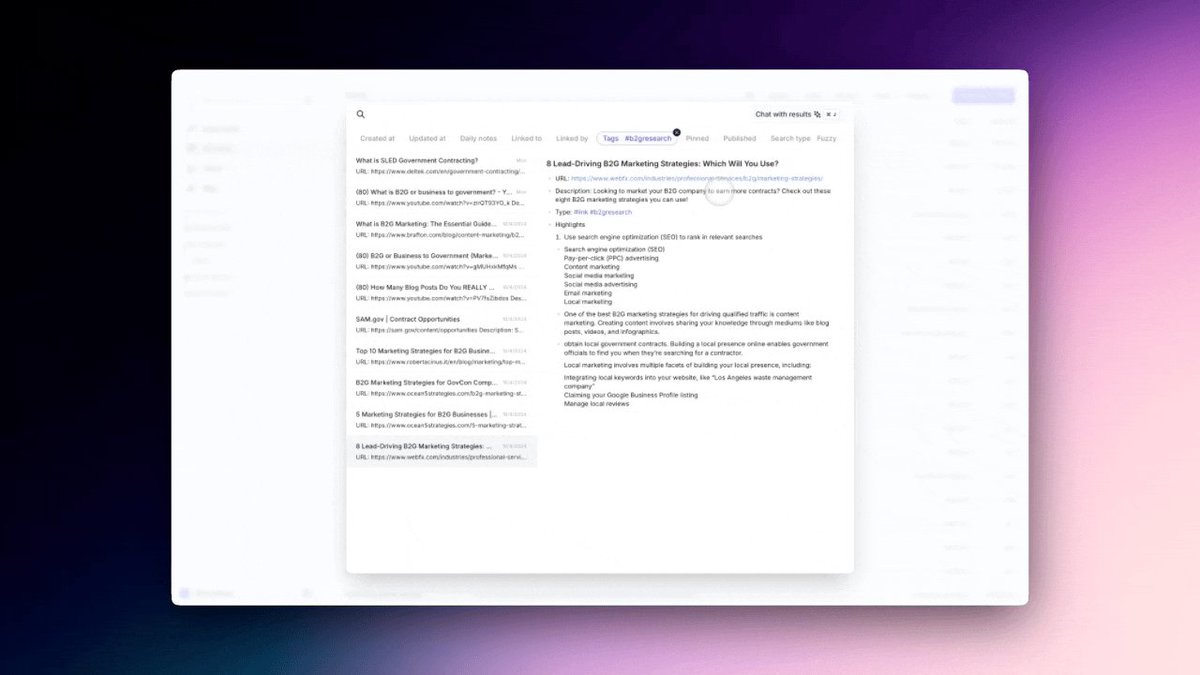Click Claiming your Google Business Profile listing
1200x675 pixels.
coord(631,395)
